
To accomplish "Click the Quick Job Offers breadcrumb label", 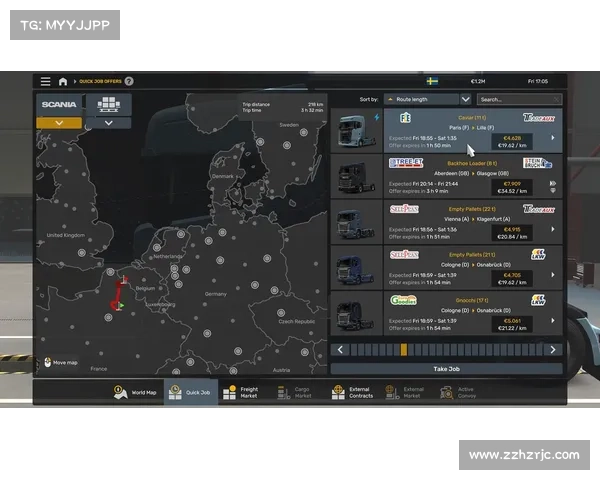I will pos(100,81).
